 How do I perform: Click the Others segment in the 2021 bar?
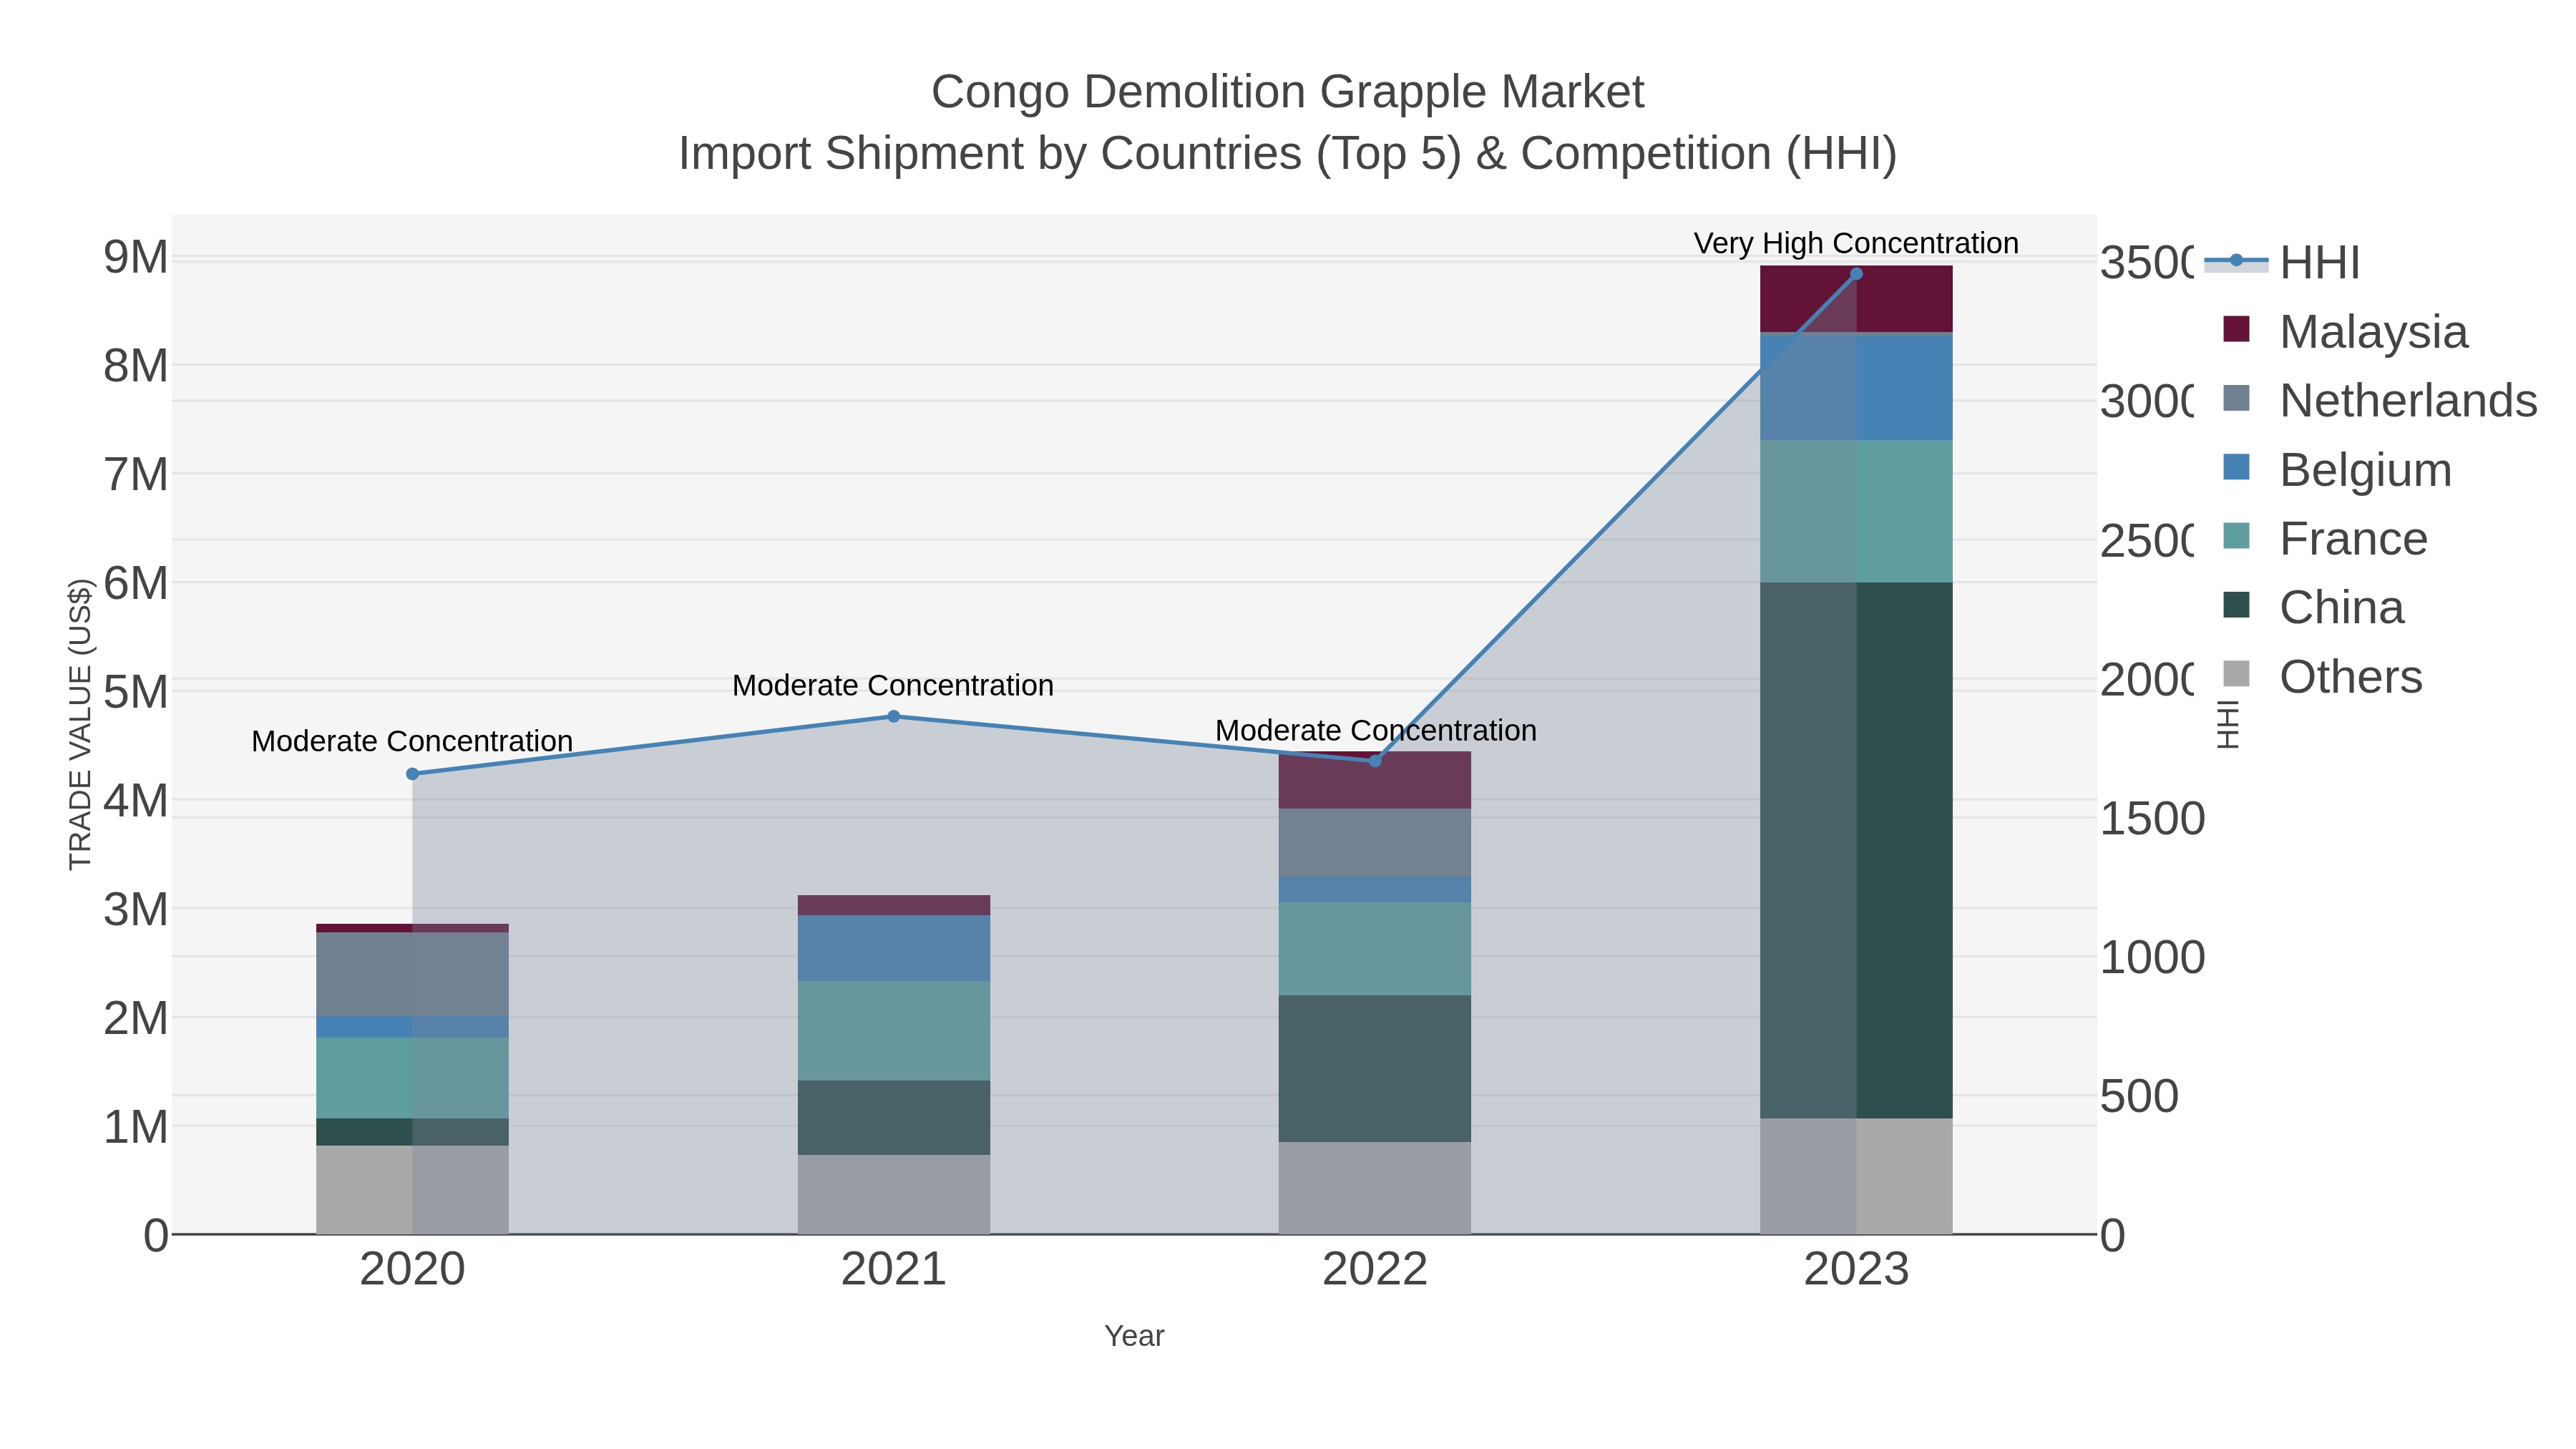894,1194
